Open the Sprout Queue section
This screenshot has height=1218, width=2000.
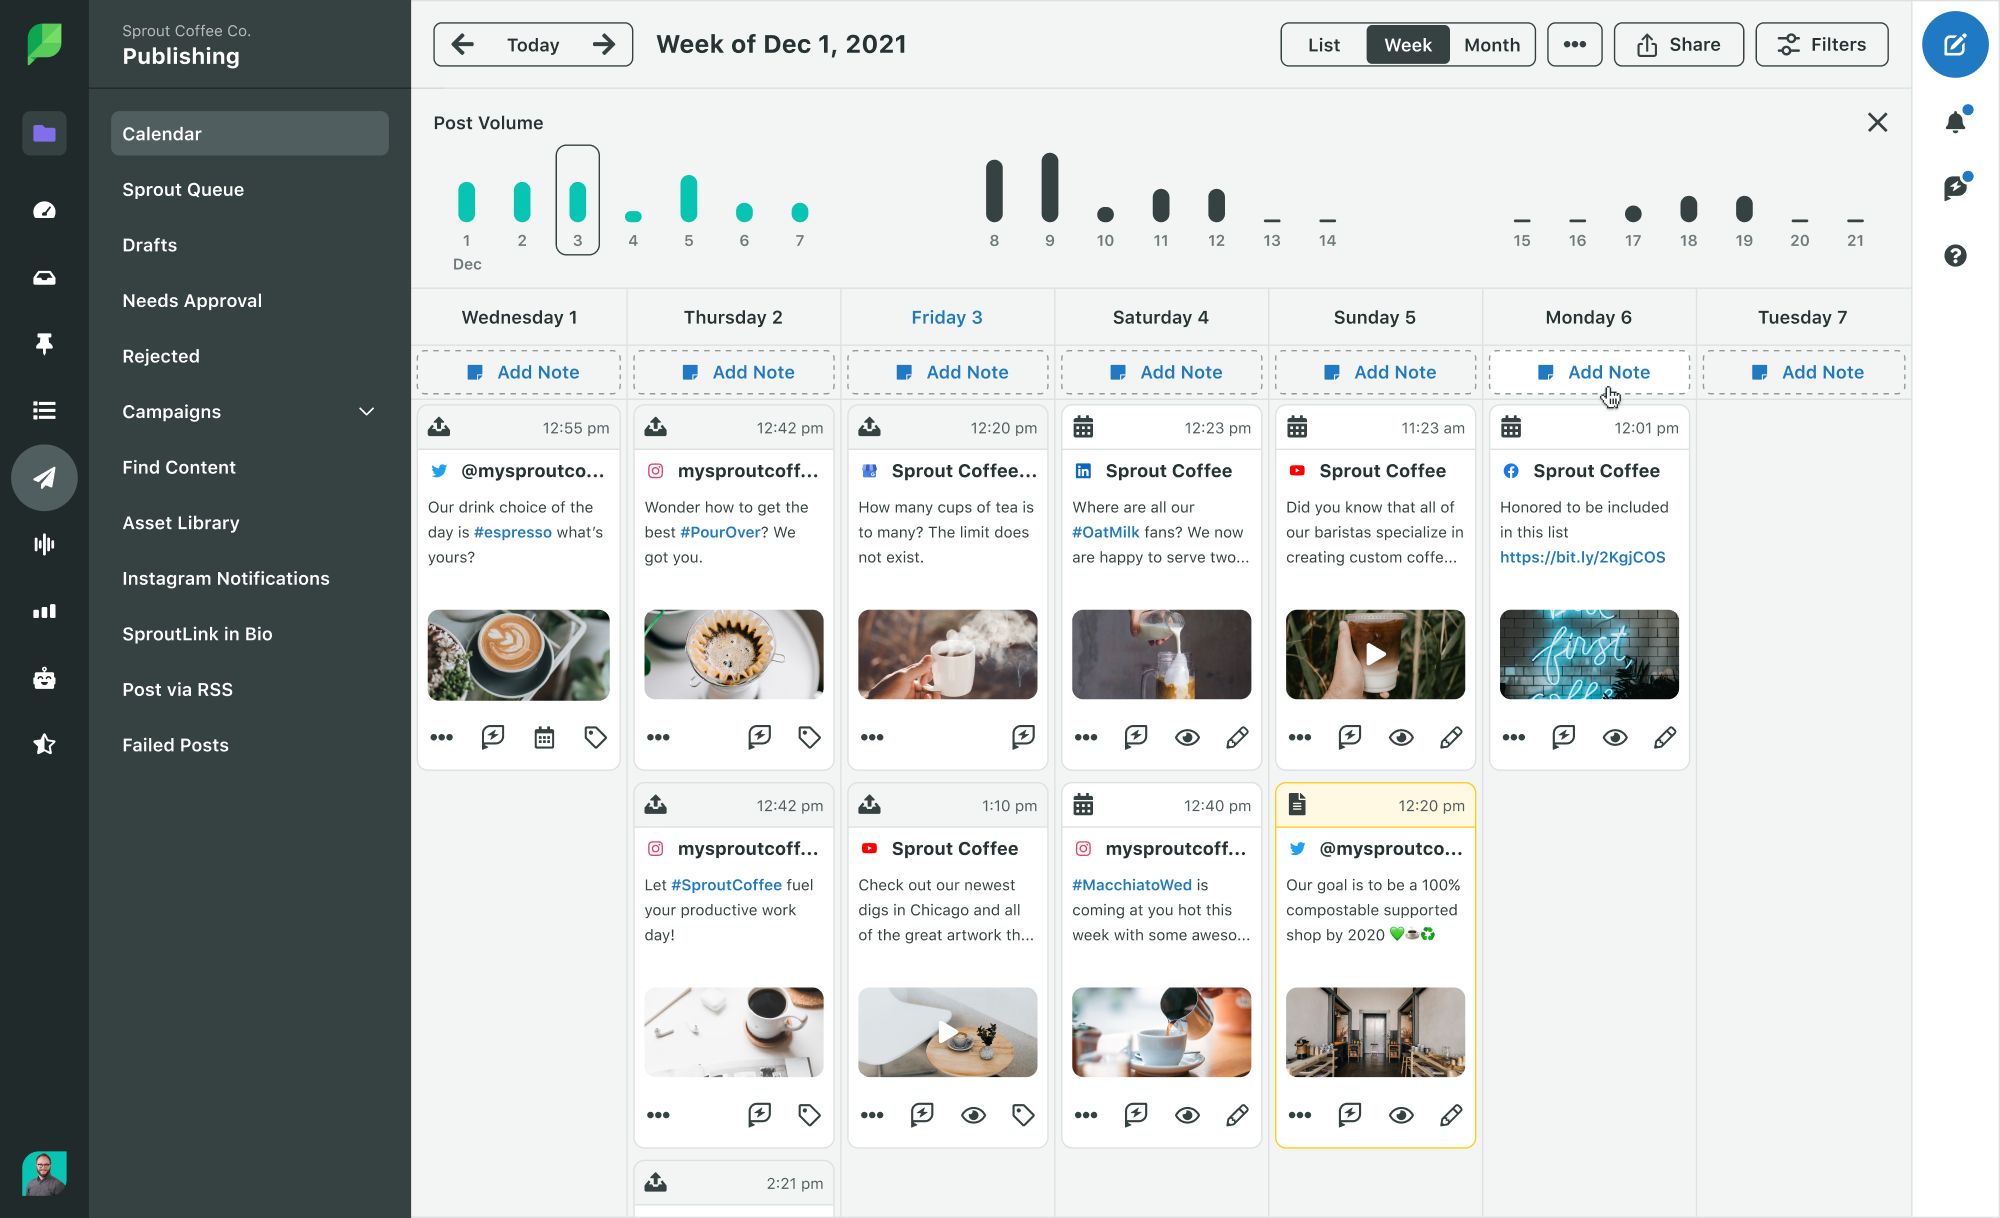[x=183, y=188]
